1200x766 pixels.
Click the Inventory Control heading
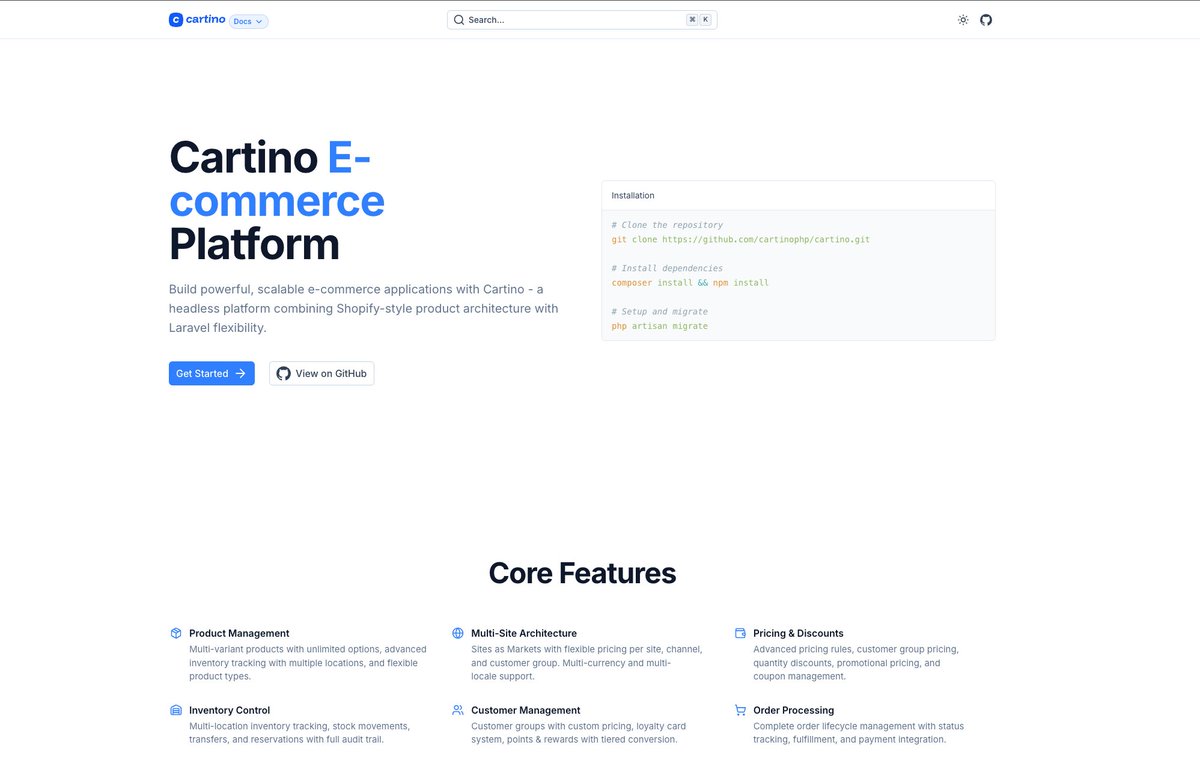[229, 710]
